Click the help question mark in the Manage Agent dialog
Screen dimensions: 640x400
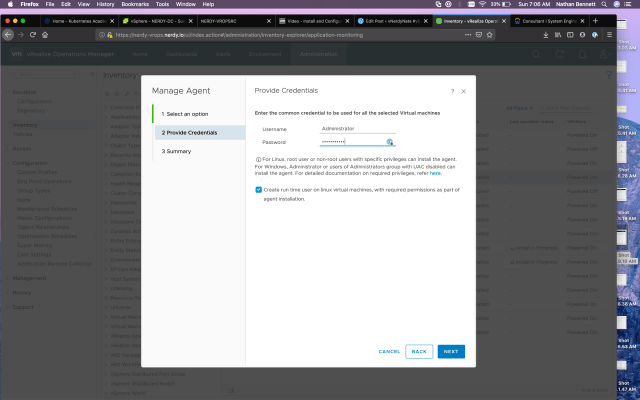point(452,91)
